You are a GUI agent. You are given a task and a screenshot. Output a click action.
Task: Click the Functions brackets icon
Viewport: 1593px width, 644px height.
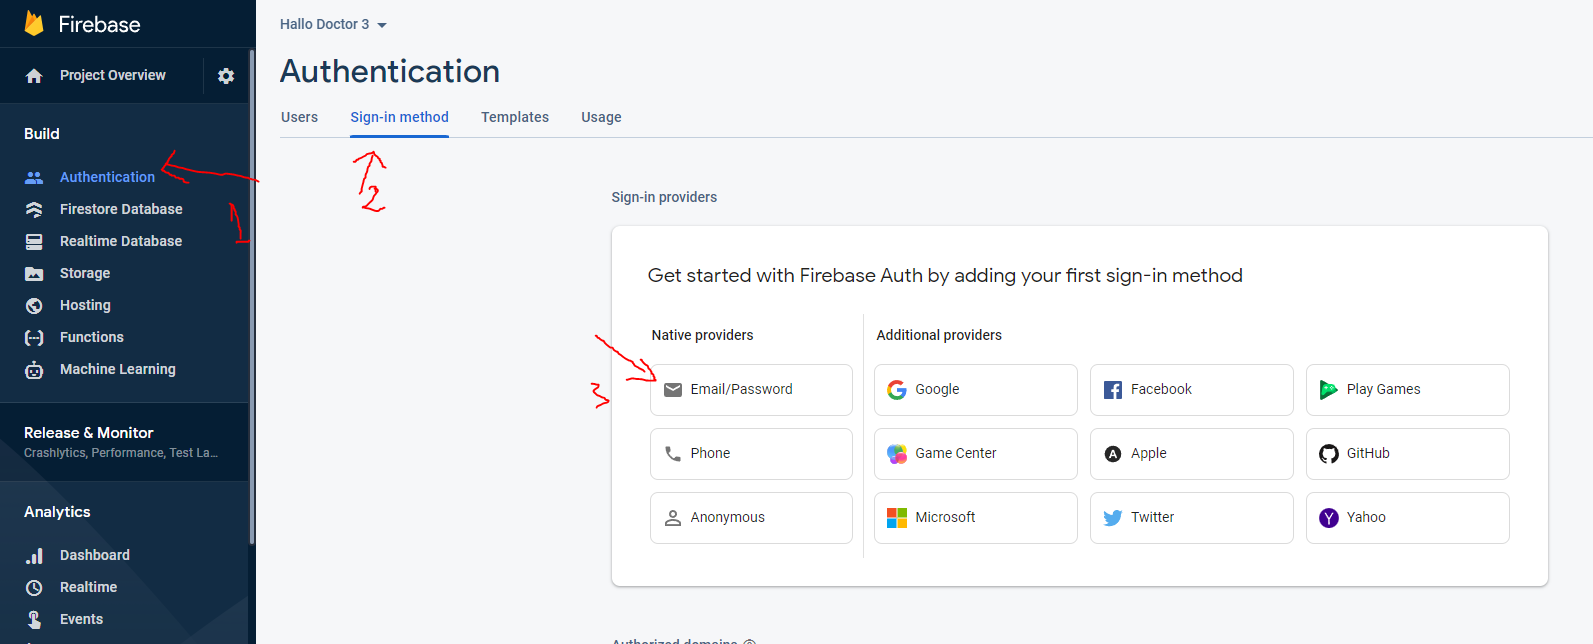[x=34, y=338]
